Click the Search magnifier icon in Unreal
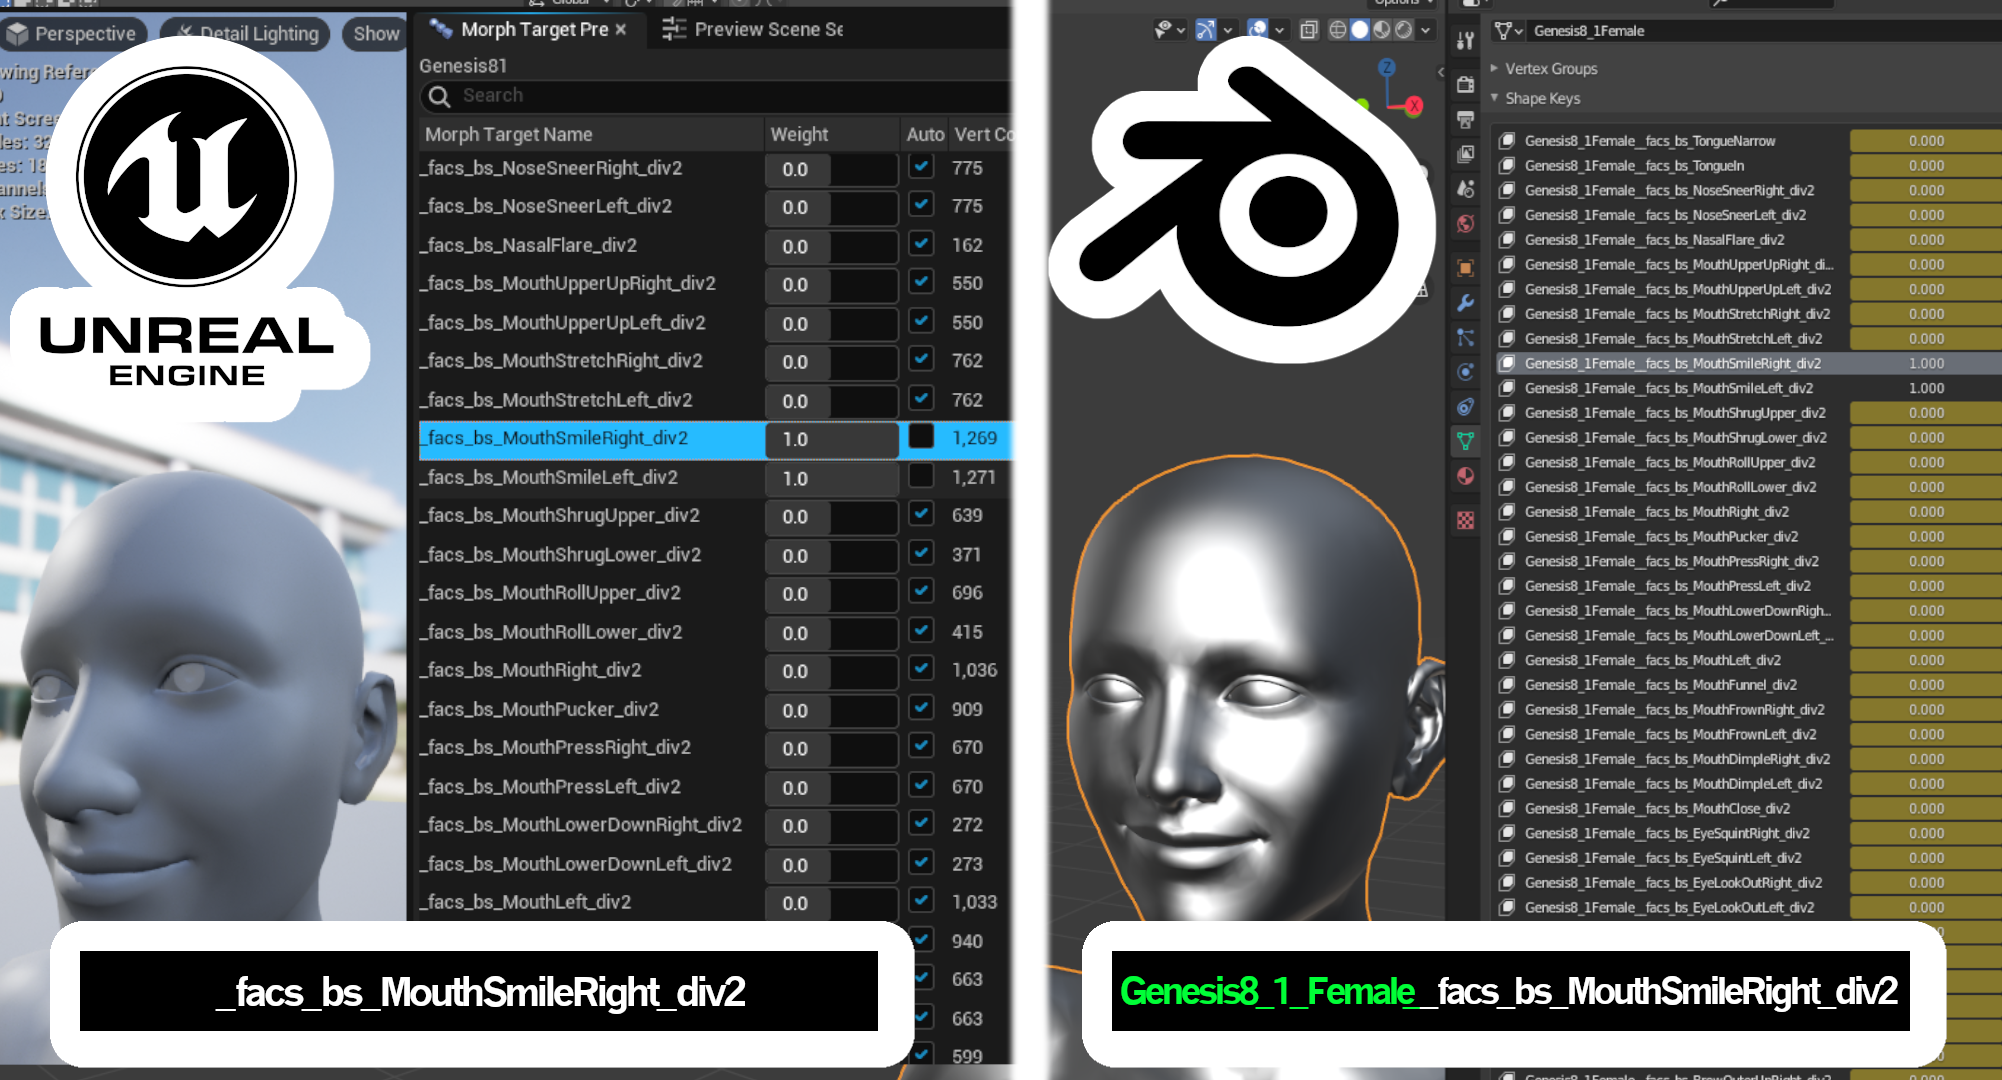This screenshot has height=1080, width=2002. pos(439,96)
